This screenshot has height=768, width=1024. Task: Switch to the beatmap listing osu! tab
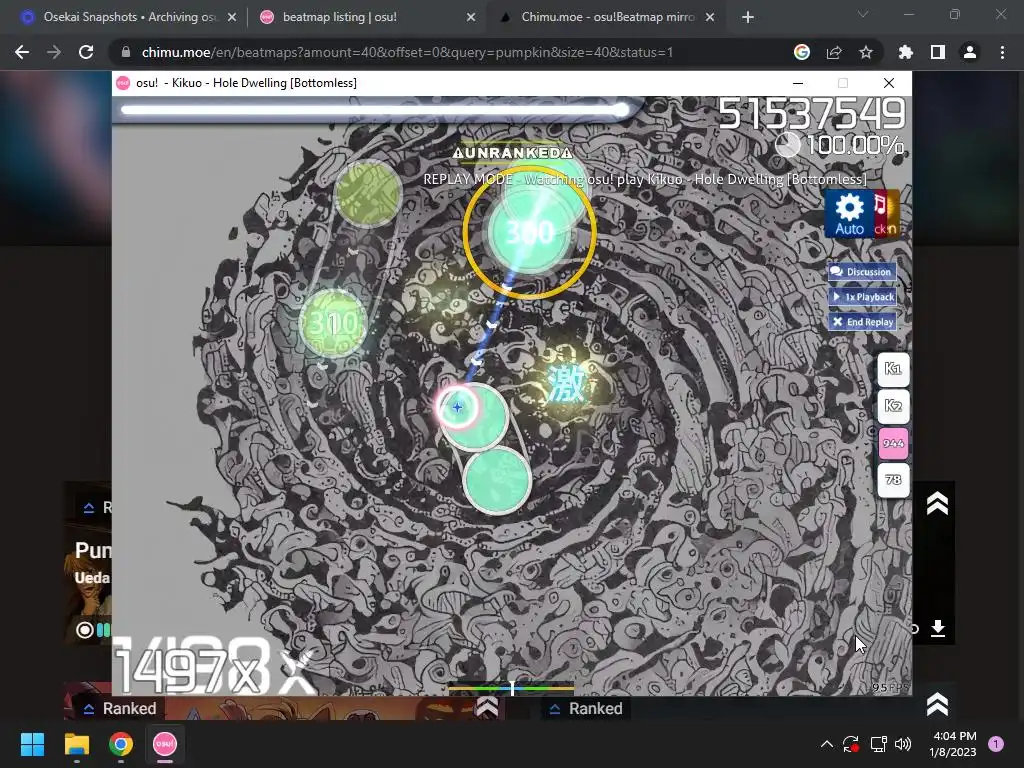tap(340, 17)
